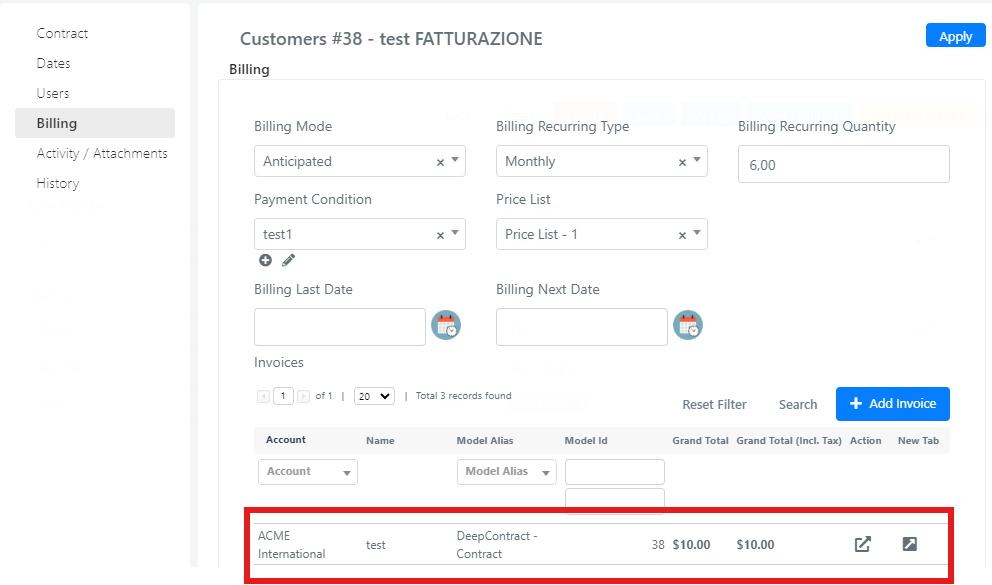This screenshot has height=585, width=992.
Task: Sort invoices by Grand Total header
Action: coord(700,440)
